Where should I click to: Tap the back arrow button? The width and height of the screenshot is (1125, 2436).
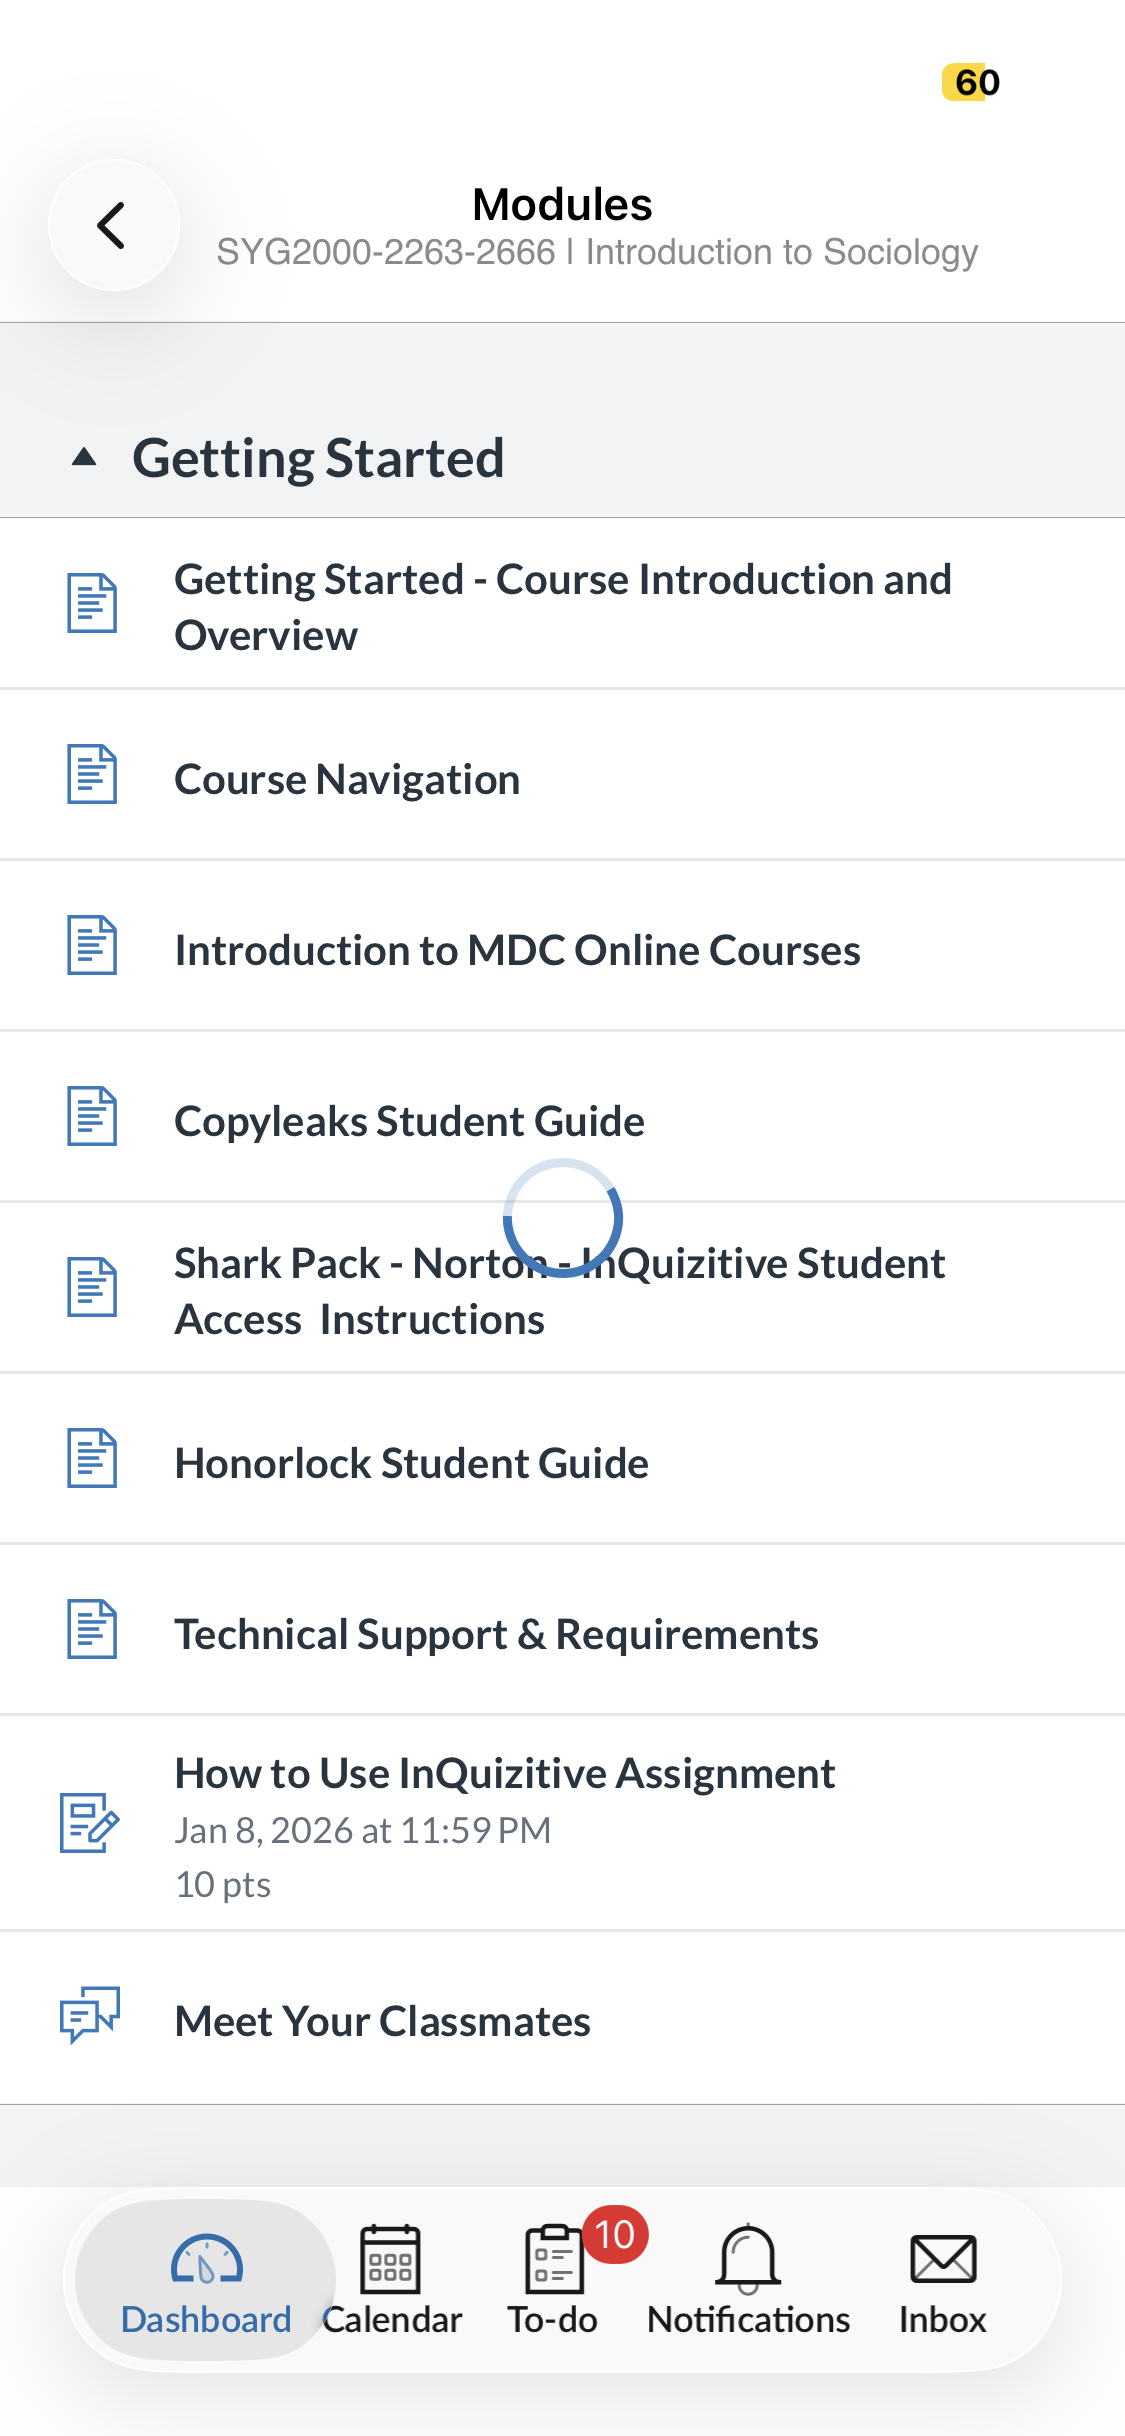114,225
